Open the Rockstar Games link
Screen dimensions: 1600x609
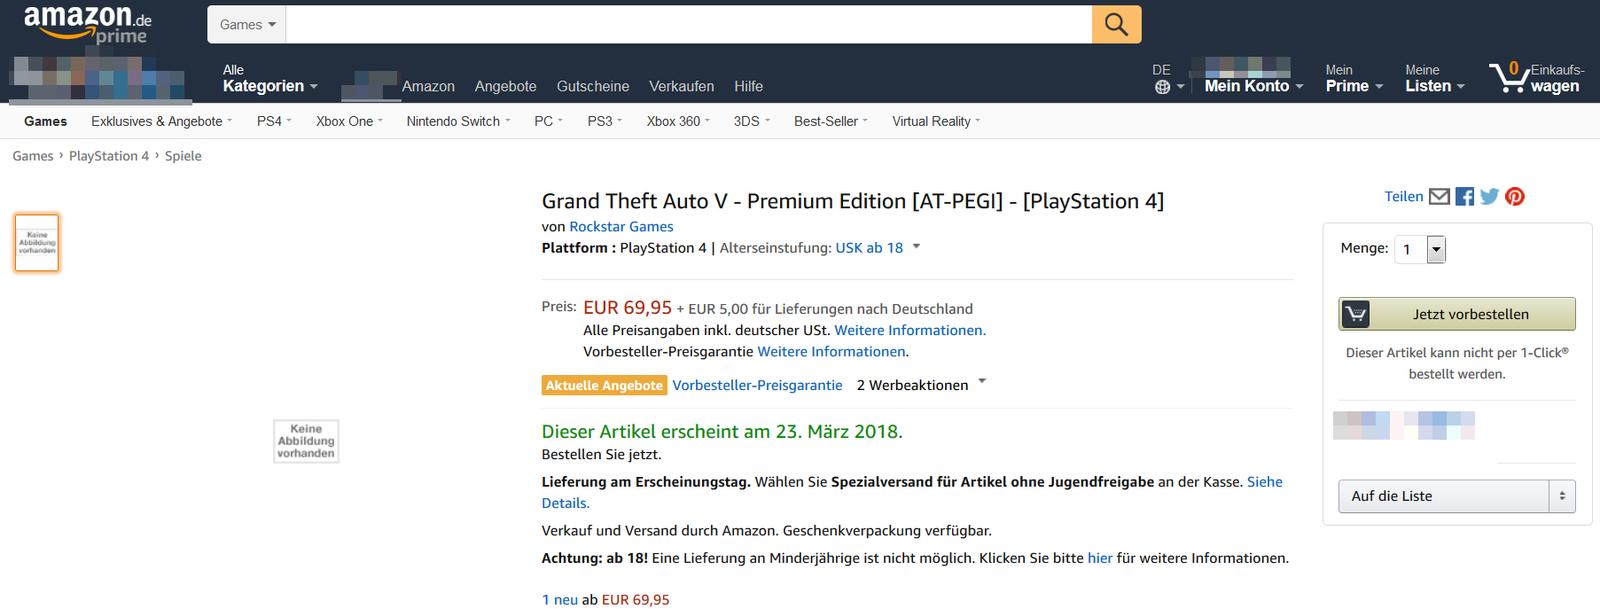[621, 227]
